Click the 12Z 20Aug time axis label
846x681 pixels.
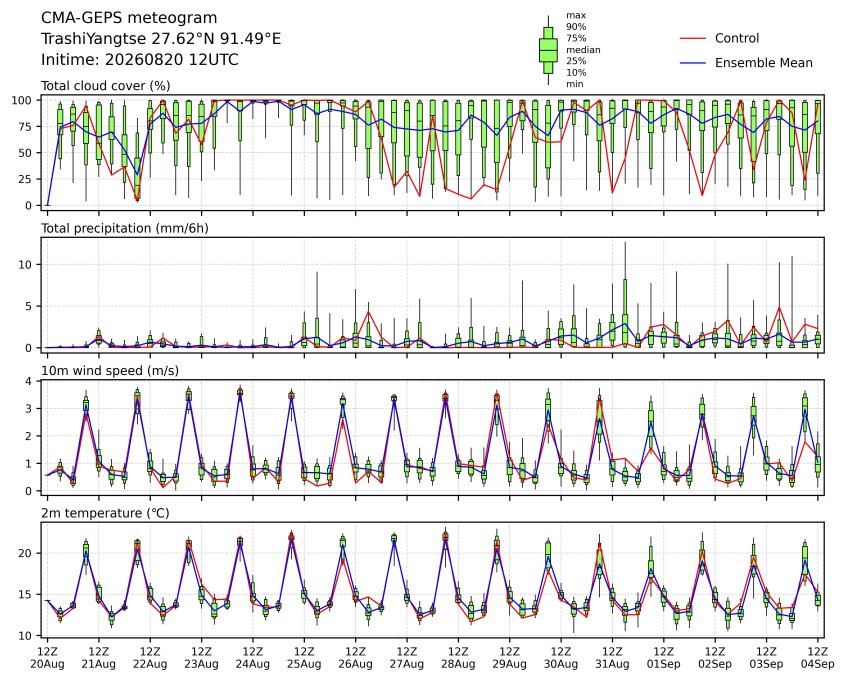(x=47, y=658)
